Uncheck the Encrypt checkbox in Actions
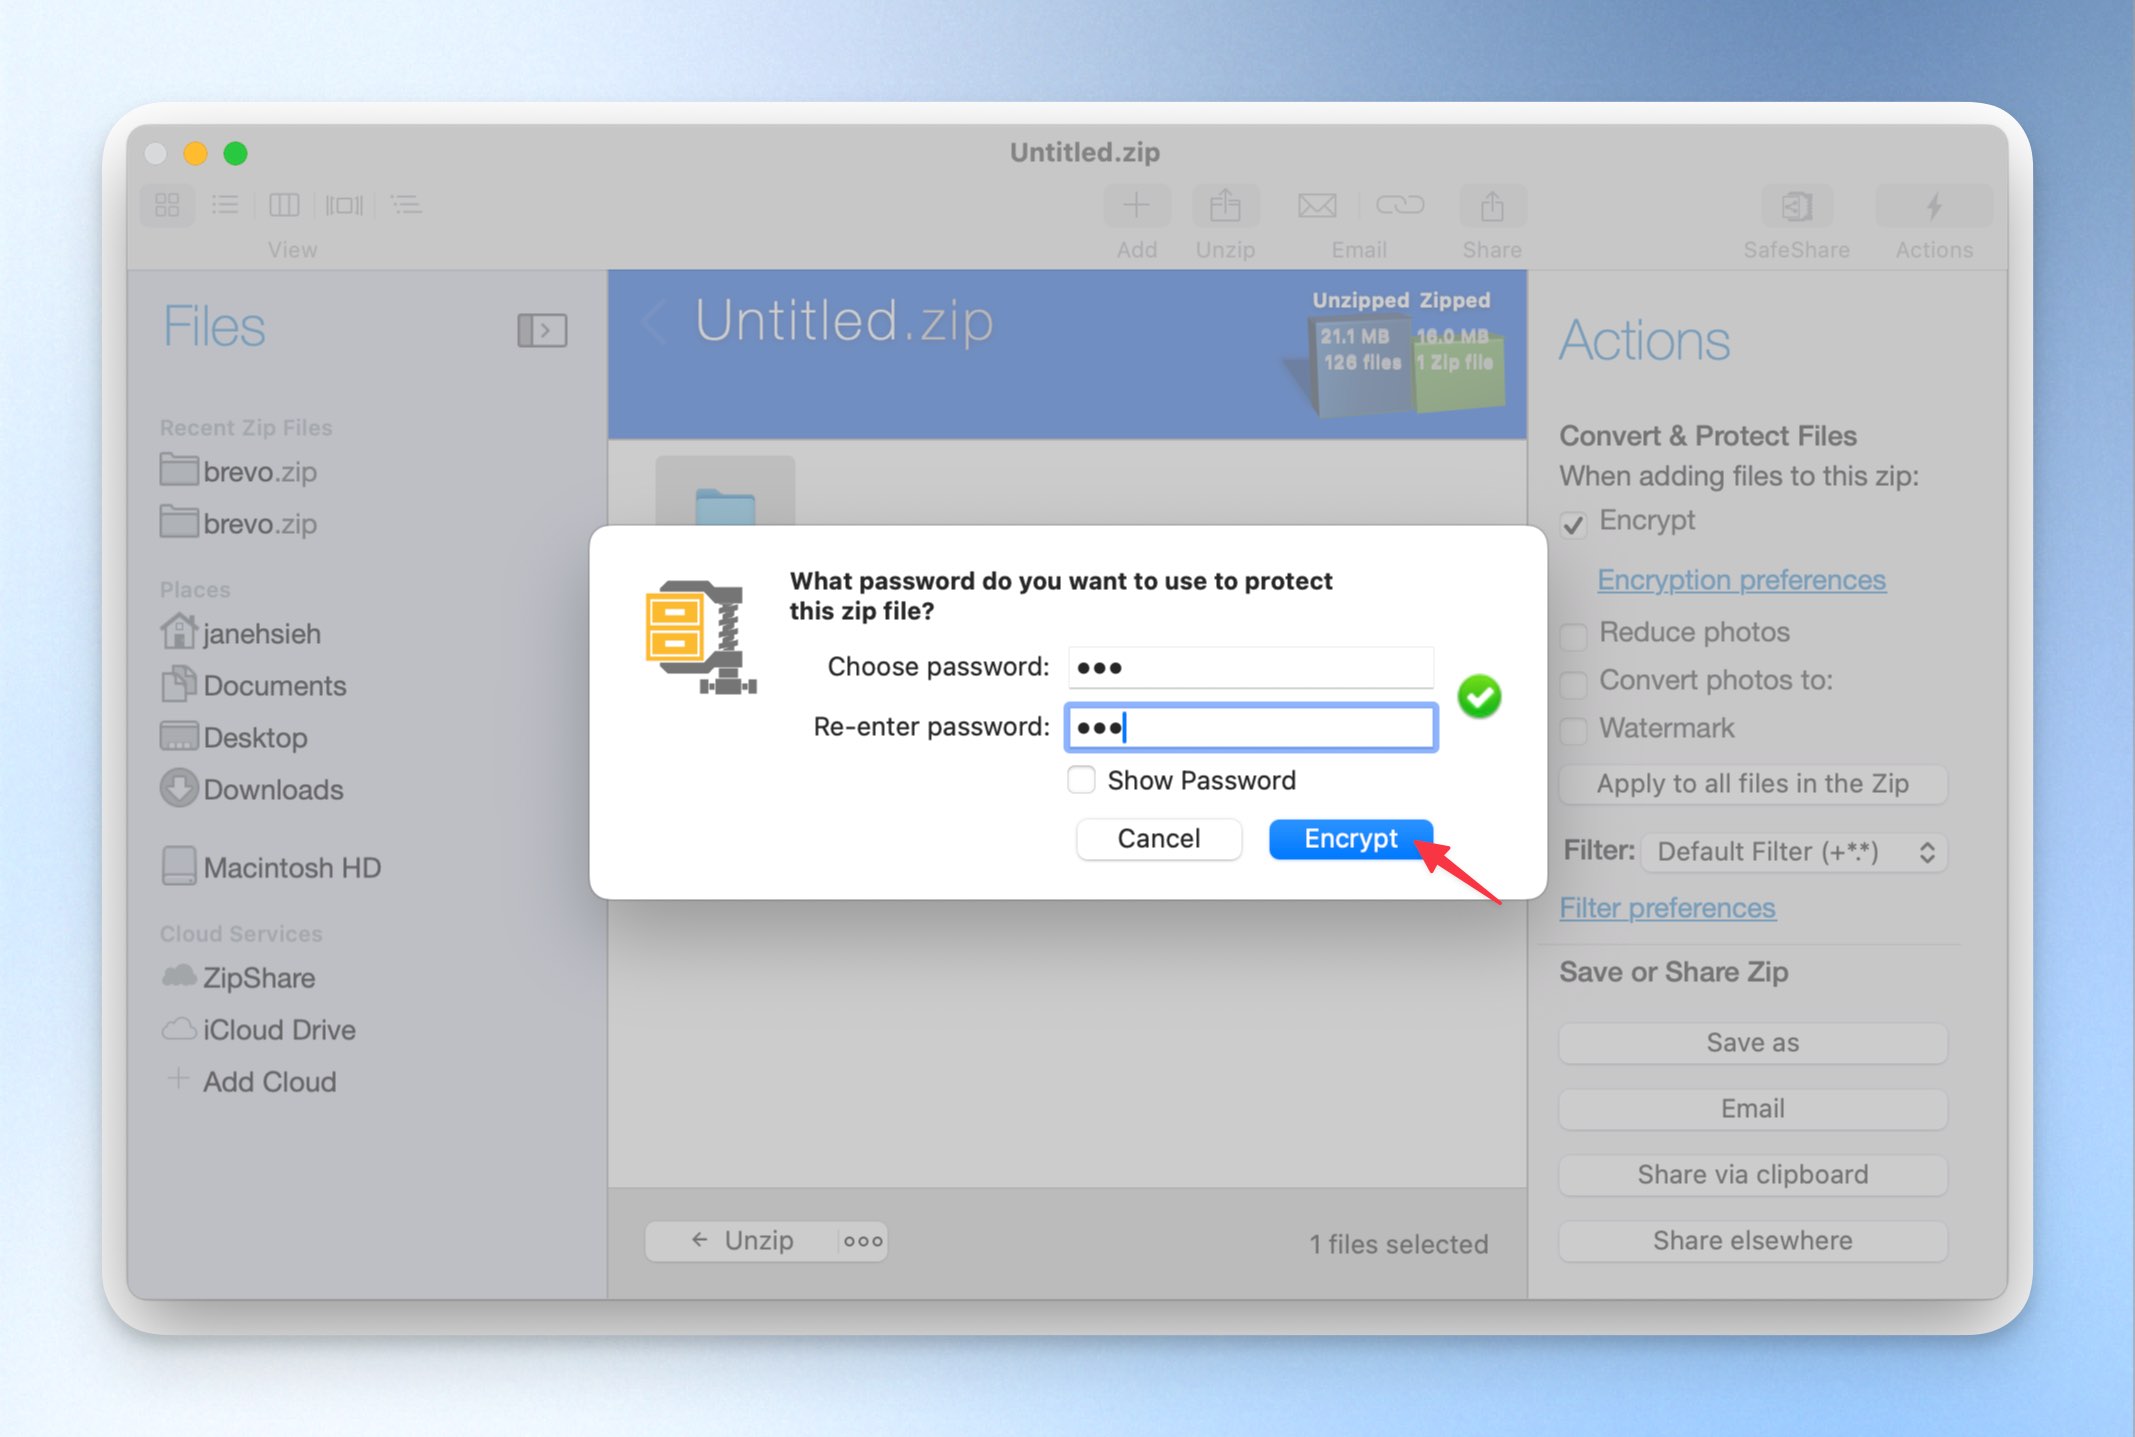This screenshot has width=2135, height=1437. 1573,524
